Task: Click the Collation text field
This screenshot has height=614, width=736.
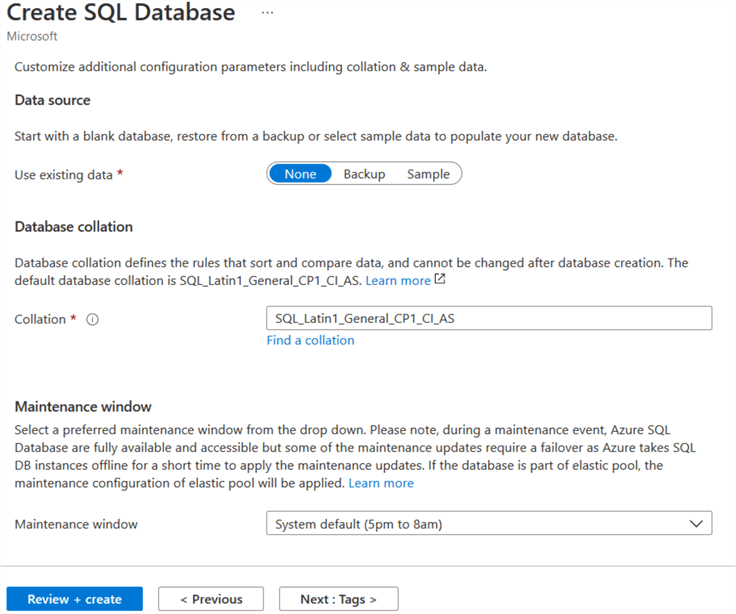Action: click(488, 318)
